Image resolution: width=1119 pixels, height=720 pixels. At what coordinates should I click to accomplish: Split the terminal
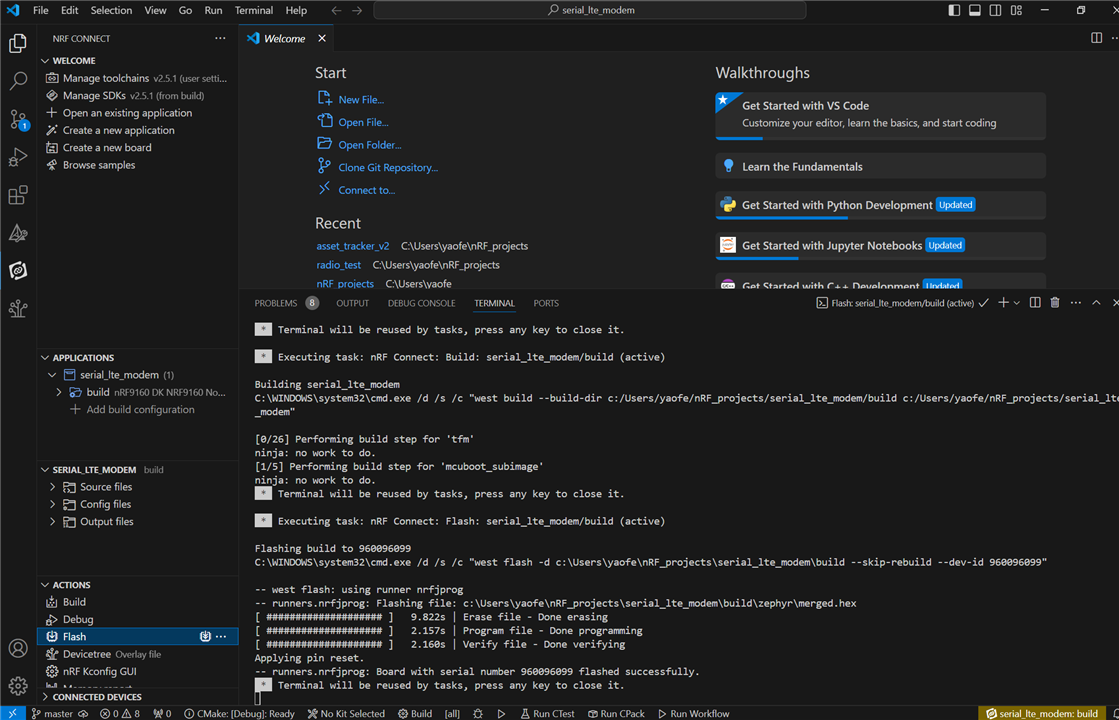pos(1035,303)
